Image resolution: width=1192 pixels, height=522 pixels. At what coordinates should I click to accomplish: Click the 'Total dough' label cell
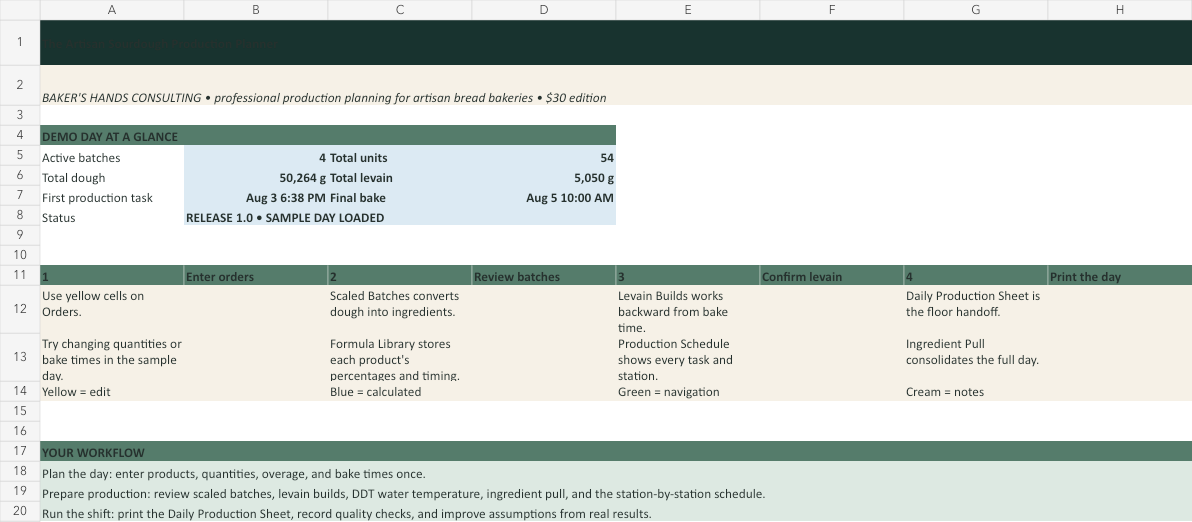(x=112, y=177)
